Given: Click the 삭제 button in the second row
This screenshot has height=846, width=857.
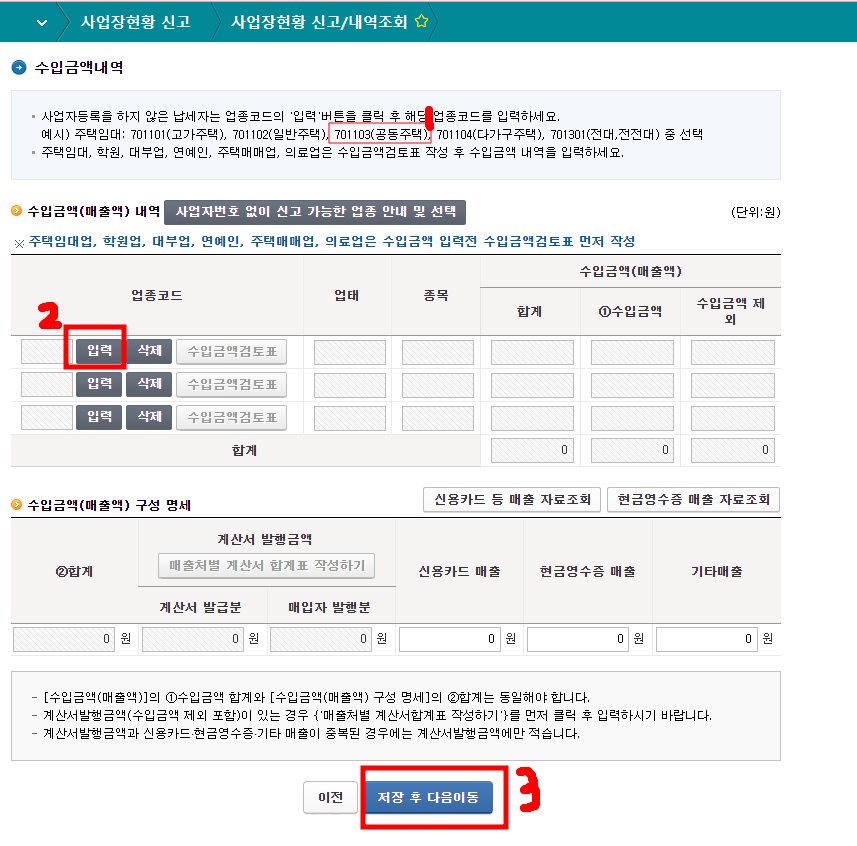Looking at the screenshot, I should [148, 384].
